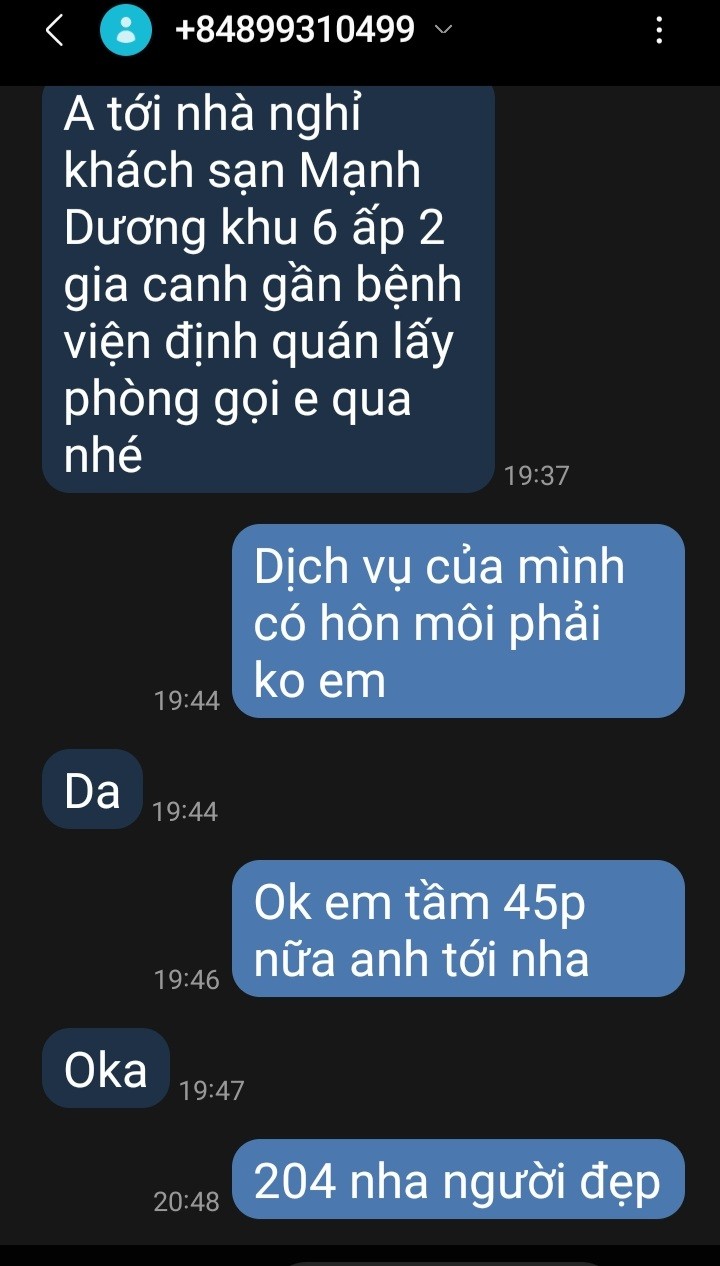Select the message "Dịch vụ của mình"
The height and width of the screenshot is (1266, 720).
click(458, 621)
